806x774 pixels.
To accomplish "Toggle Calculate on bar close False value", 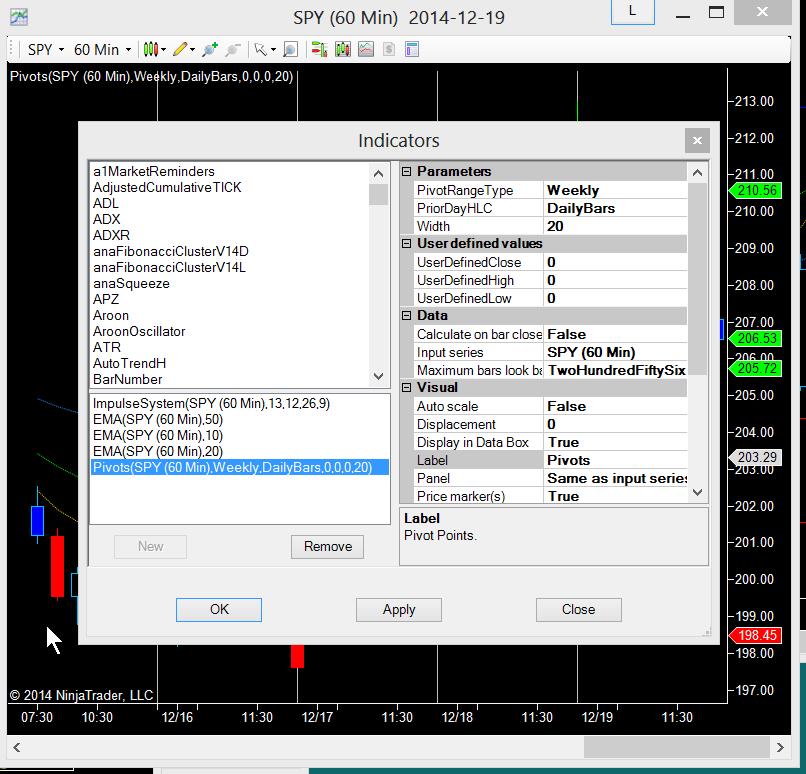I will coord(615,334).
